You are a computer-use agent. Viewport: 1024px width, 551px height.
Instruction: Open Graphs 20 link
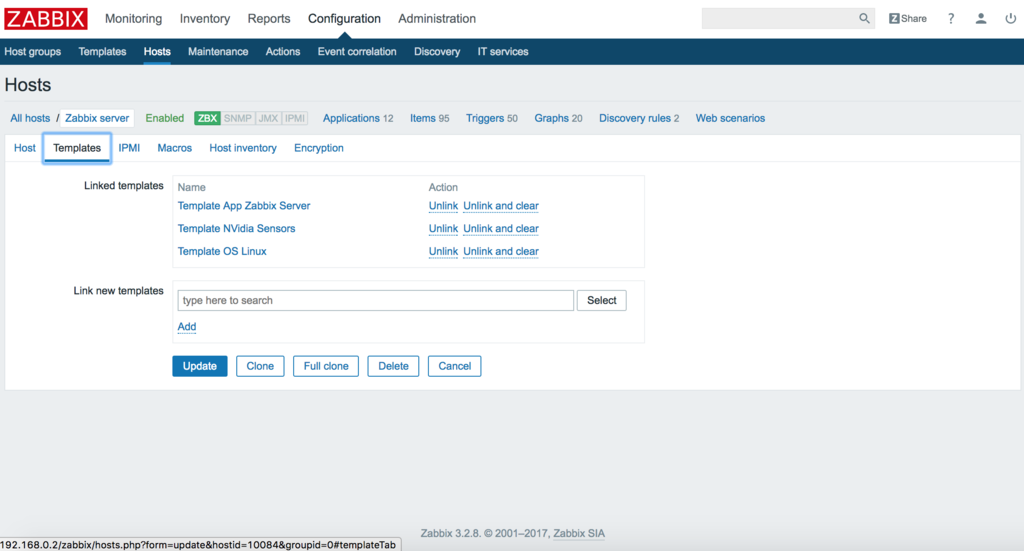558,118
